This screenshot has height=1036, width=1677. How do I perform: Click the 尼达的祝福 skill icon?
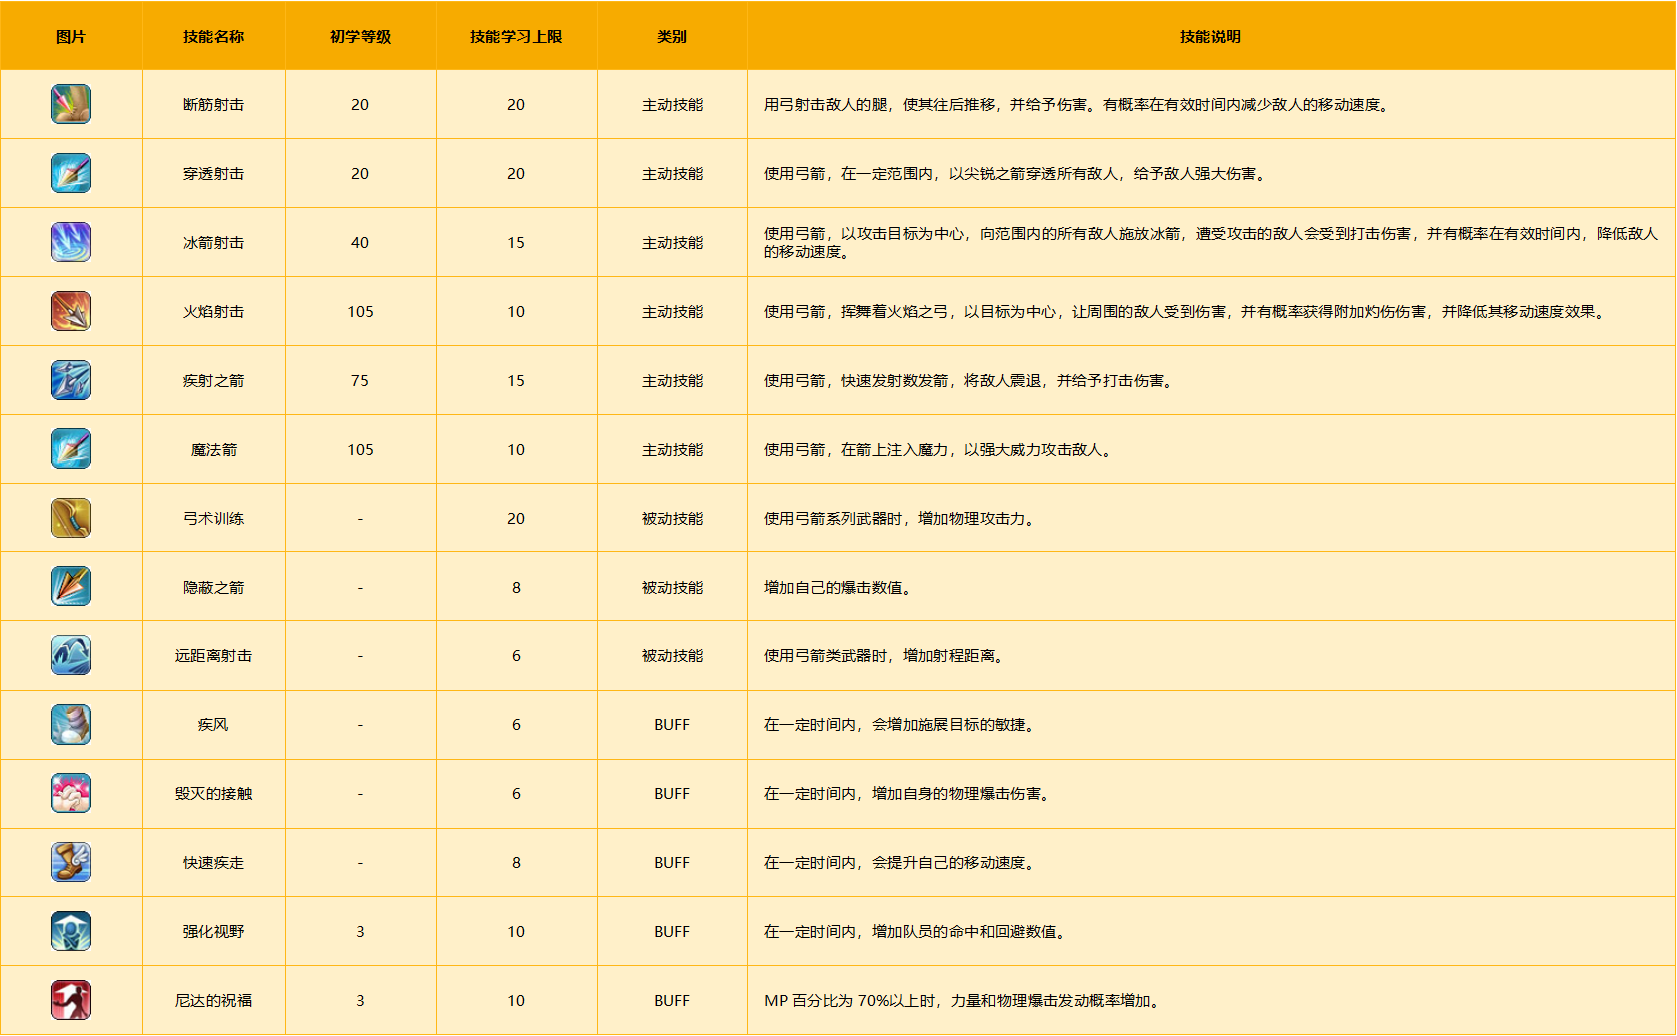[71, 1000]
